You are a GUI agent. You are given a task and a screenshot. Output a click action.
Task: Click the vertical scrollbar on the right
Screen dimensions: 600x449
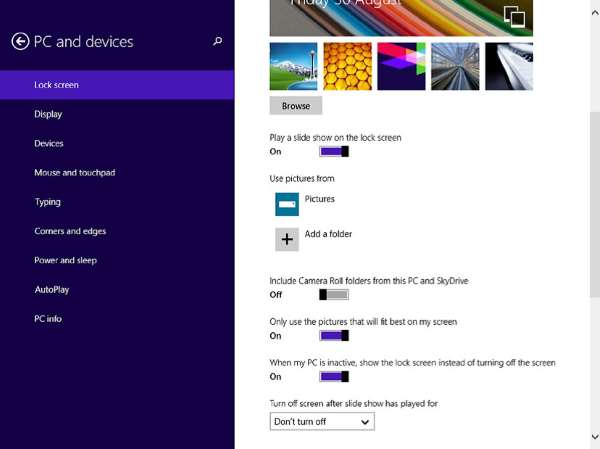click(x=594, y=220)
